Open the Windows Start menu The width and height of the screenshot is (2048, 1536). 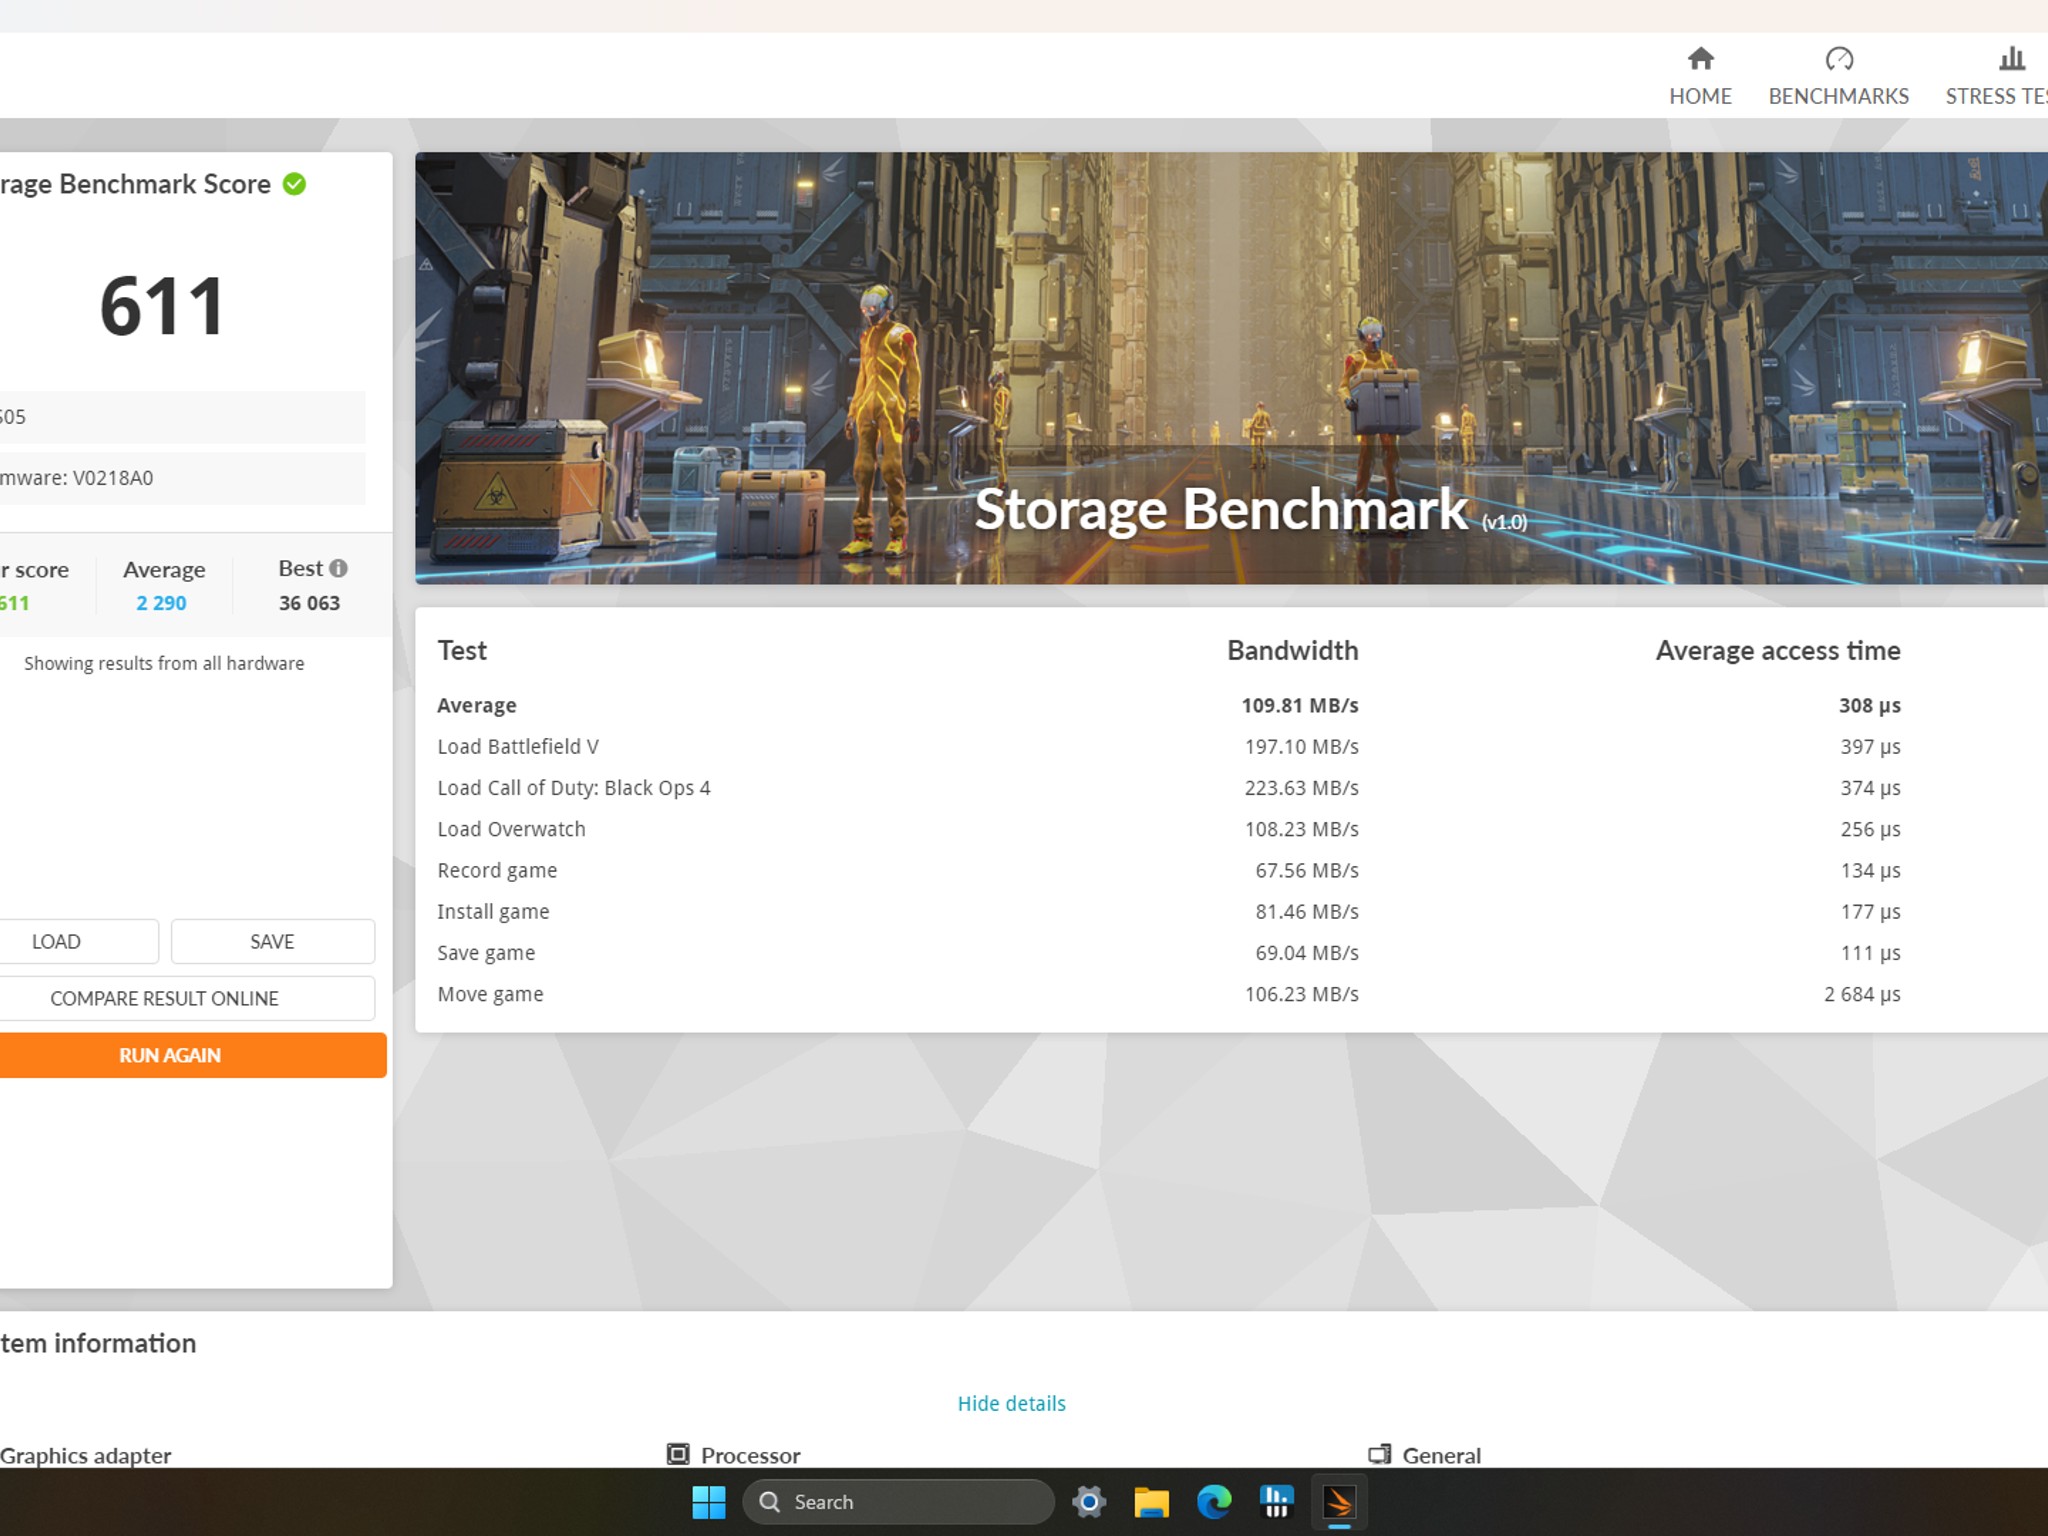click(709, 1502)
